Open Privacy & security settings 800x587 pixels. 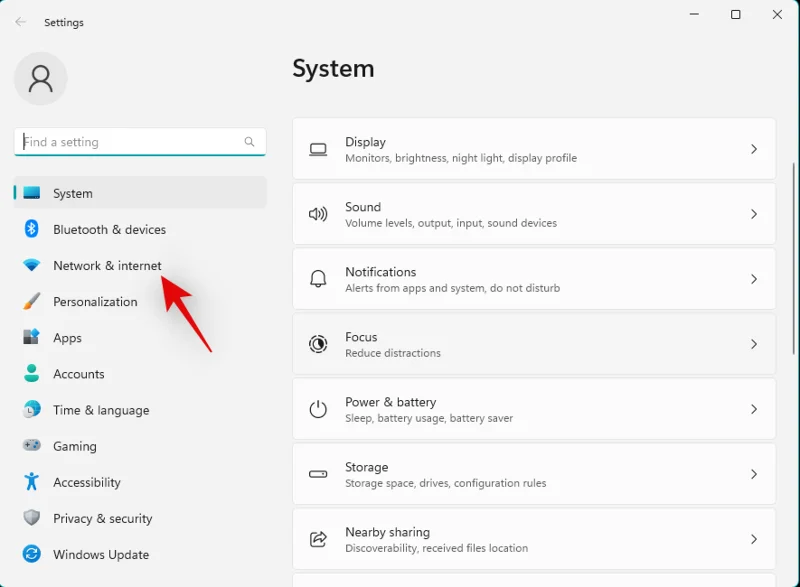tap(102, 518)
